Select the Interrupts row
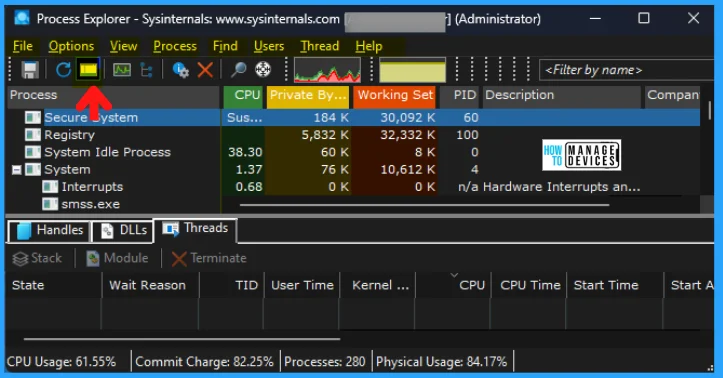The image size is (723, 378). click(354, 187)
